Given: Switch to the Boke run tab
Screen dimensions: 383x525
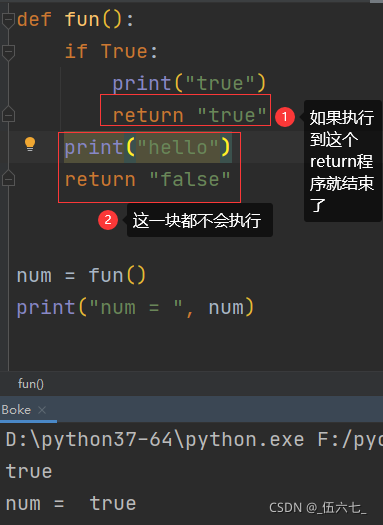Looking at the screenshot, I should (16, 410).
